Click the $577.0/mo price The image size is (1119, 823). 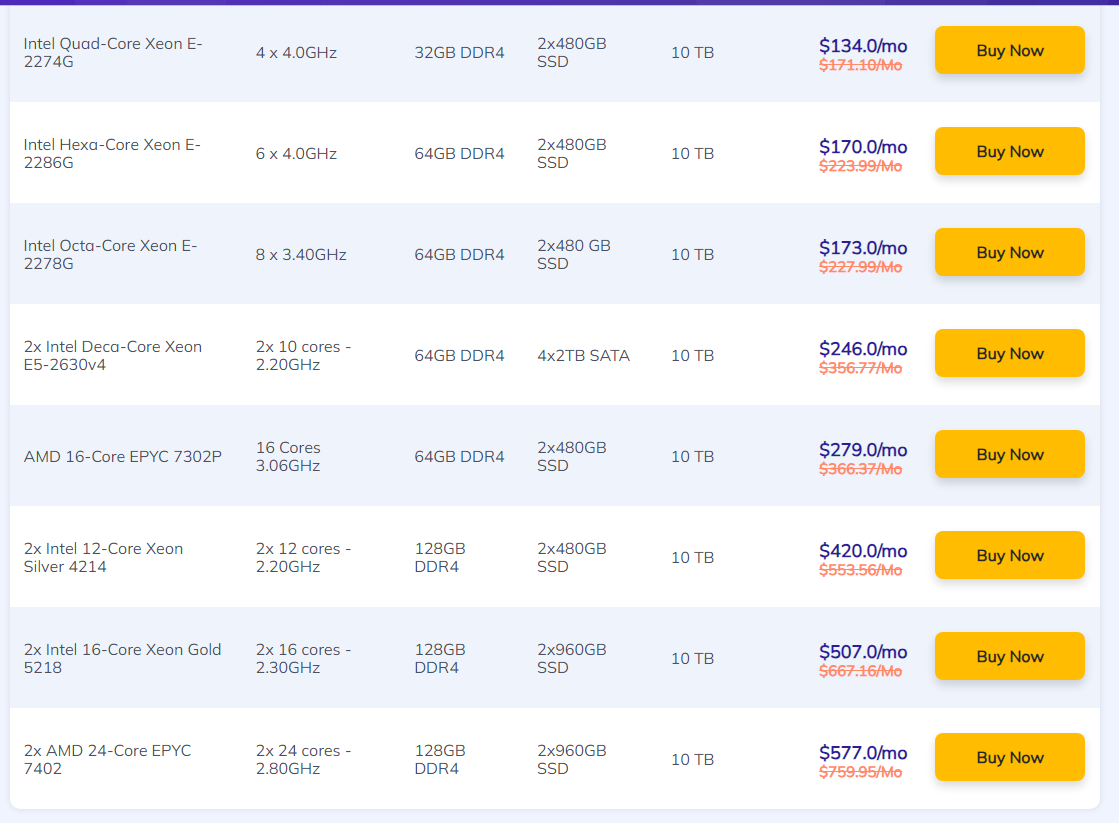863,753
